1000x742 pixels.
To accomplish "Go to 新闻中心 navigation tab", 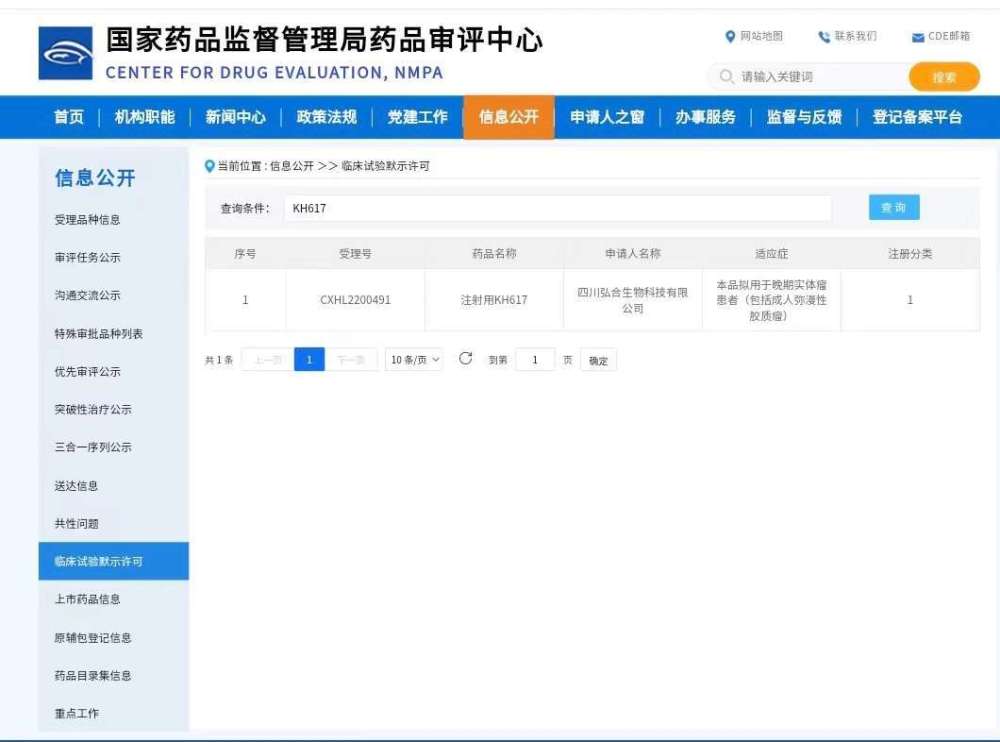I will click(x=235, y=117).
